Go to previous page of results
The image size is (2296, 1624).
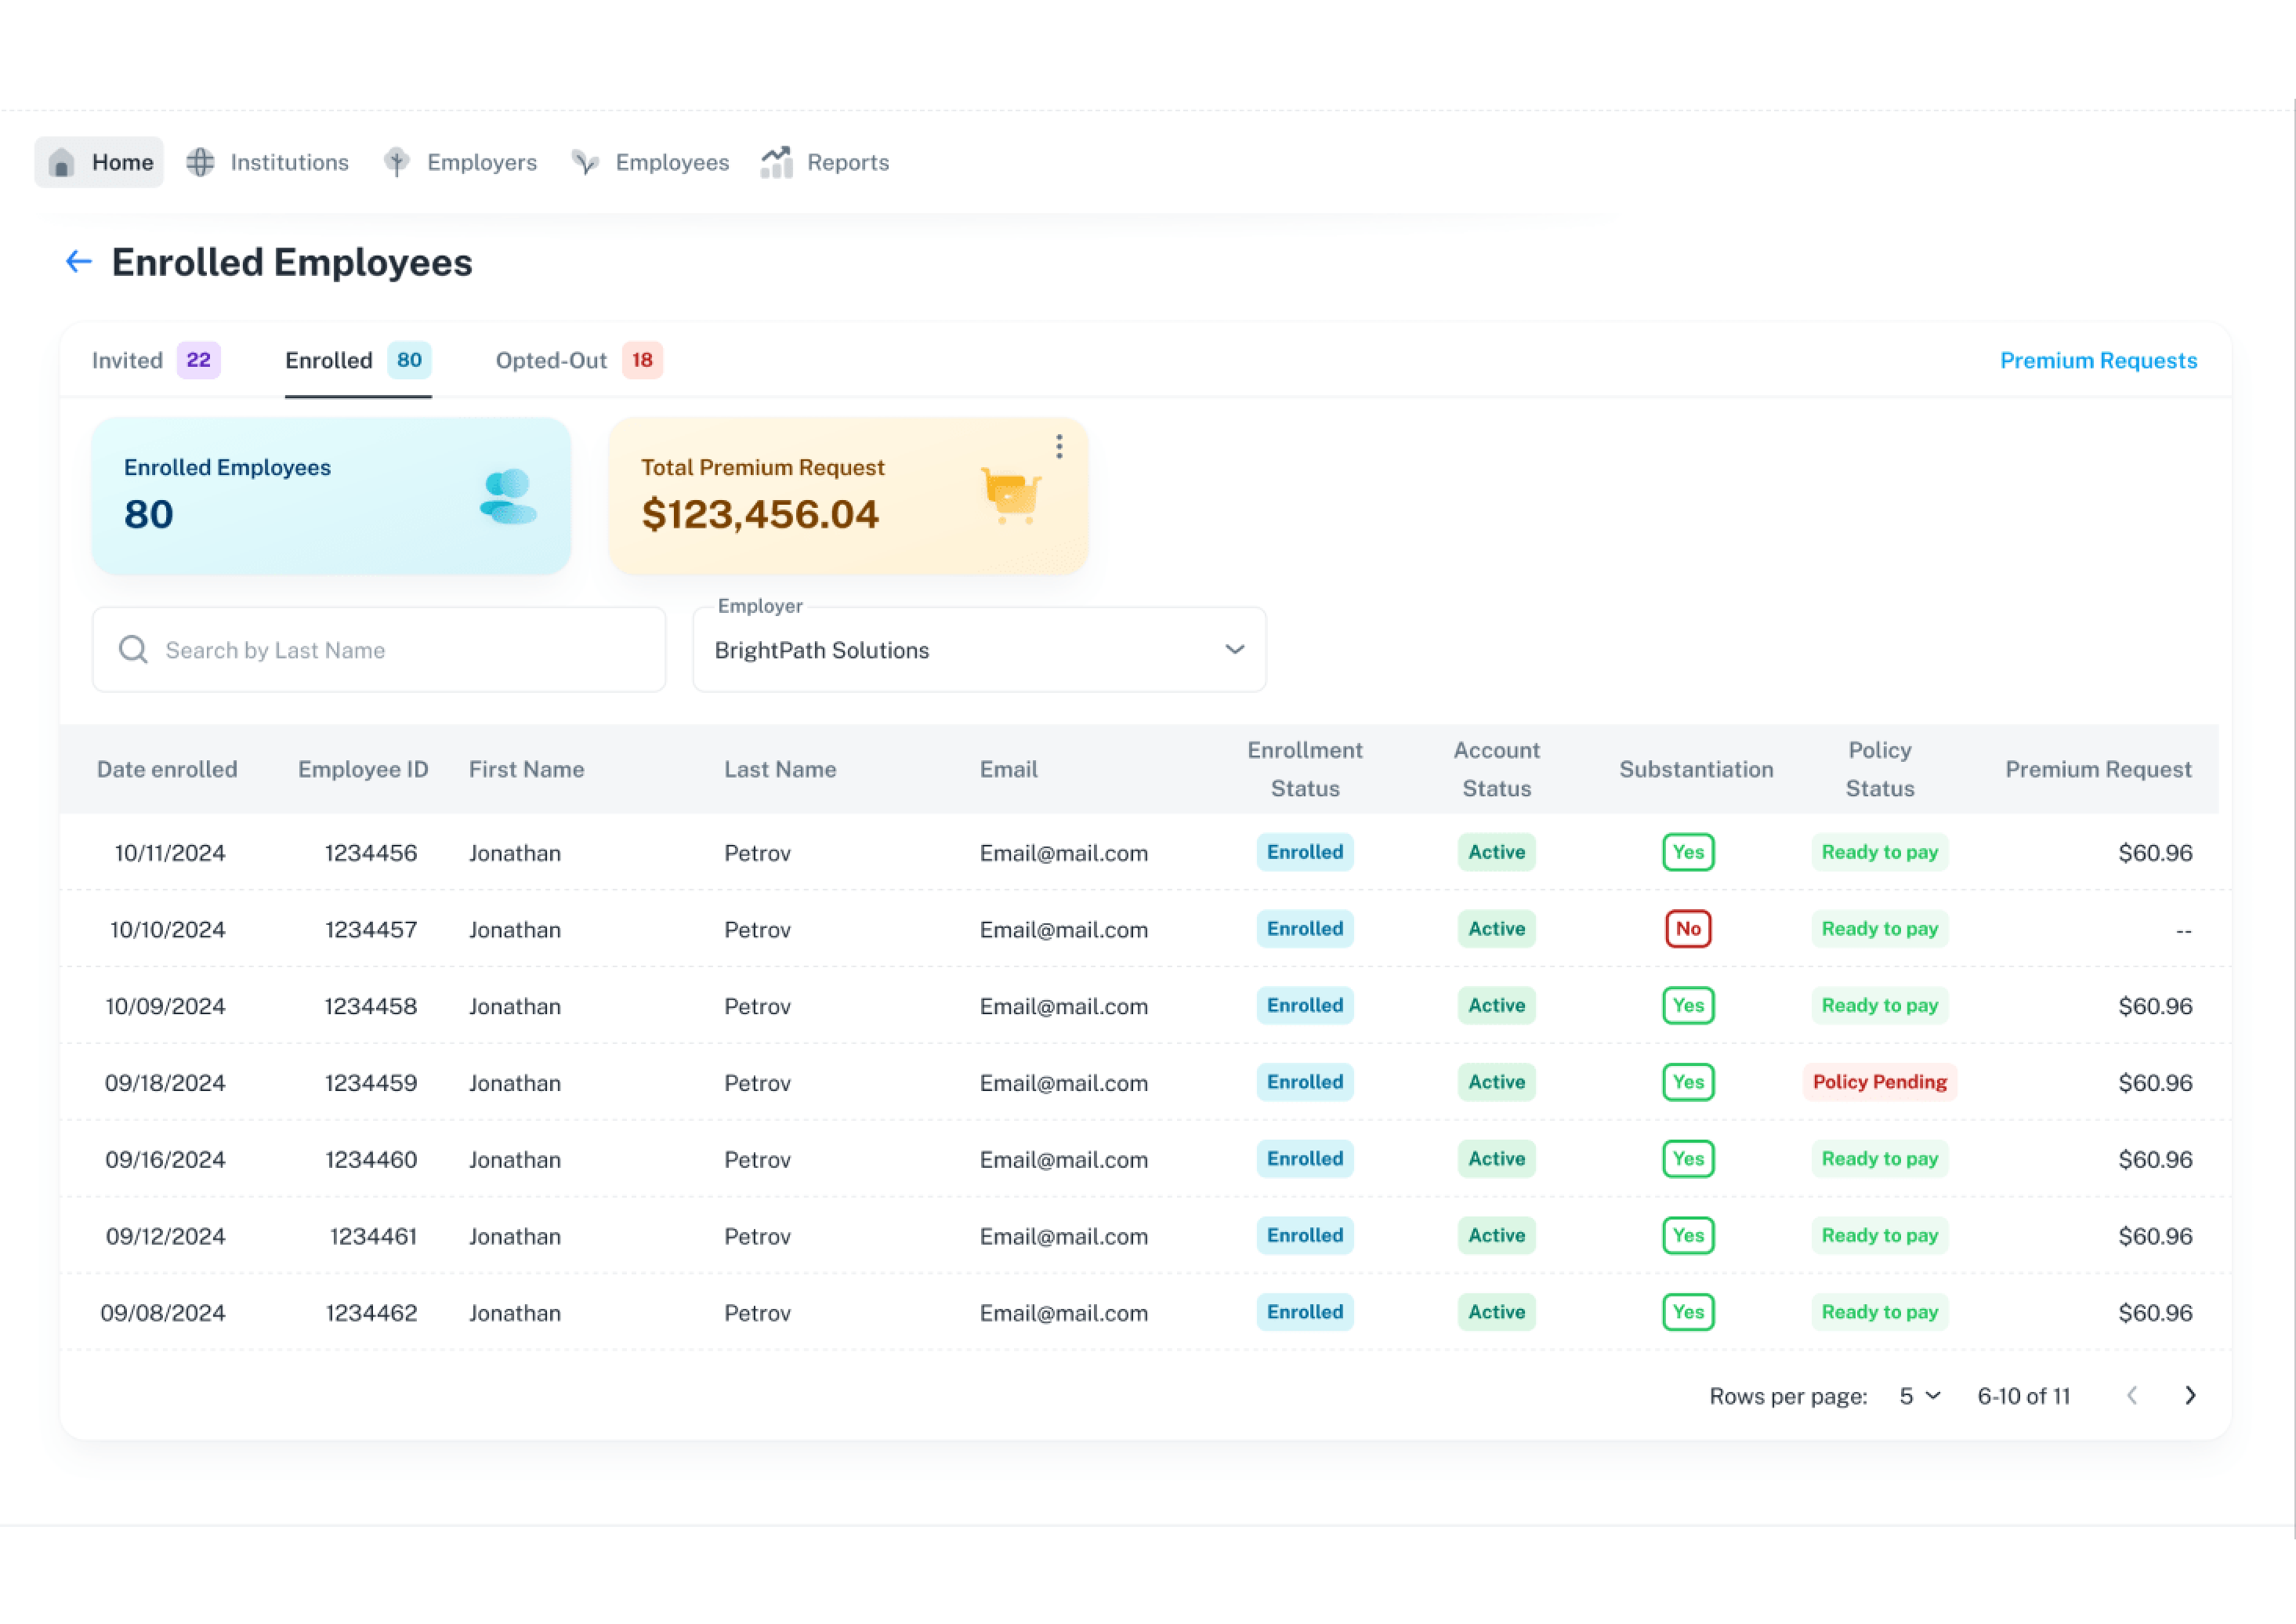point(2132,1395)
